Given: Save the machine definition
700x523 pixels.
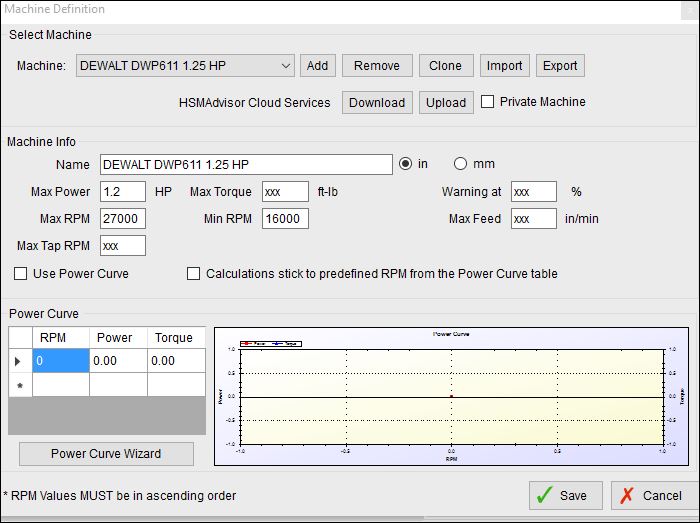Looking at the screenshot, I should [566, 495].
